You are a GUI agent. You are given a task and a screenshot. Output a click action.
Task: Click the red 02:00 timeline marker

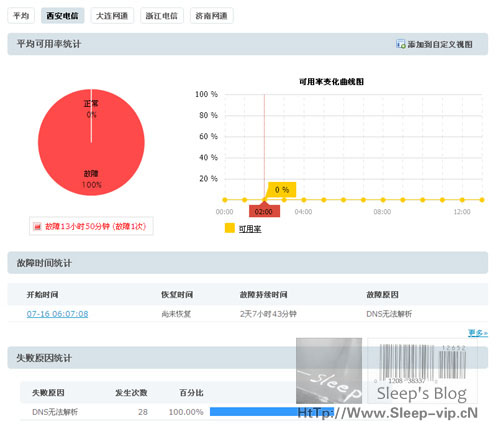tap(264, 212)
